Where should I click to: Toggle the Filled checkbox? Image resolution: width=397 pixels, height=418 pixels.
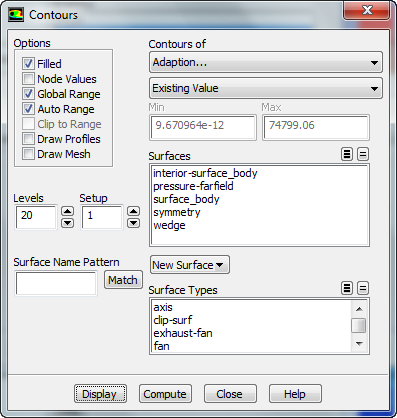pyautogui.click(x=28, y=63)
